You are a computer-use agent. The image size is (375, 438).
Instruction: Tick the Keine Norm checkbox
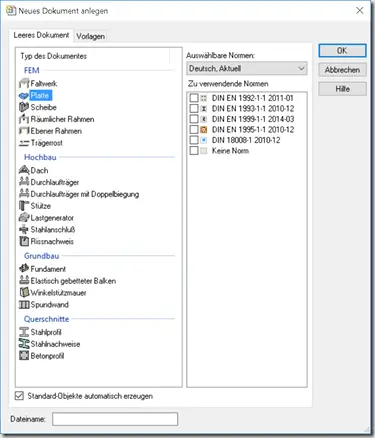point(194,151)
